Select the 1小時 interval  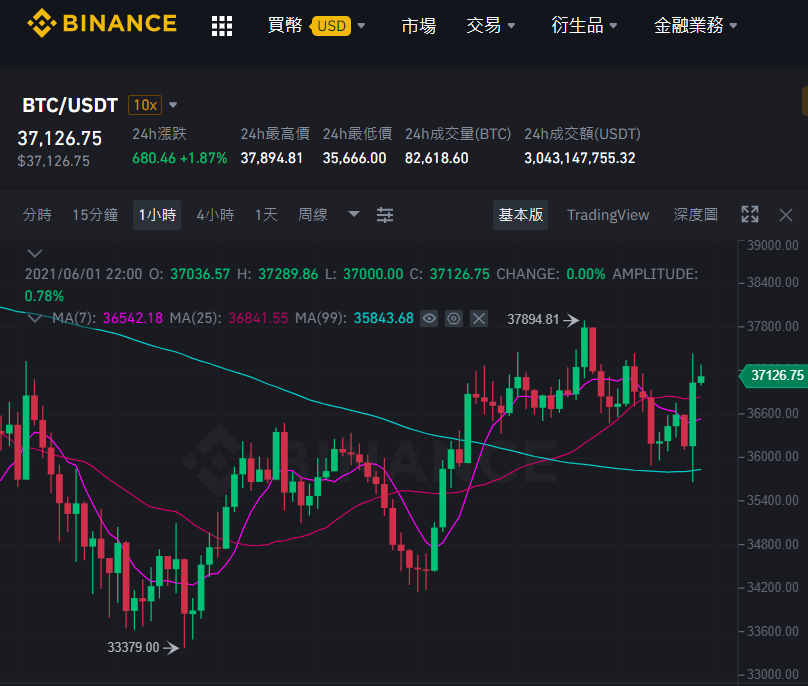(x=157, y=215)
